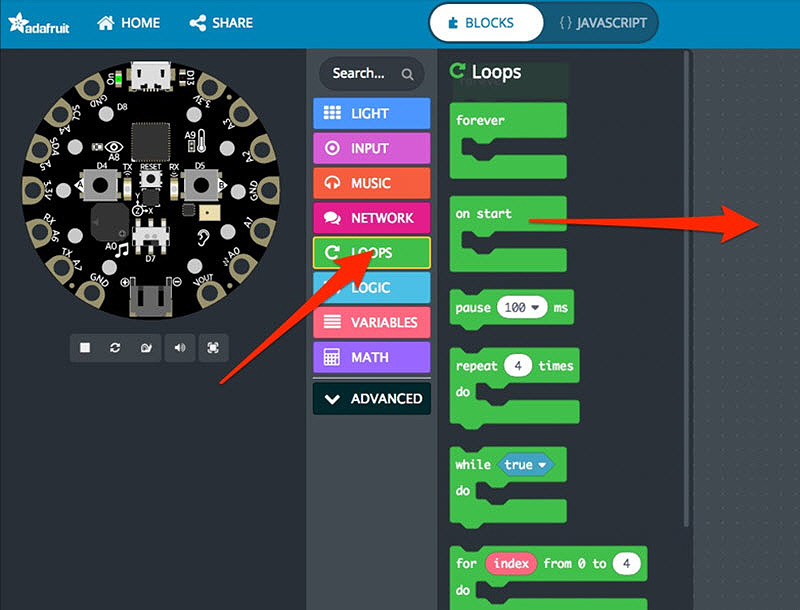Open the LOGIC block category
The width and height of the screenshot is (800, 610).
[371, 287]
